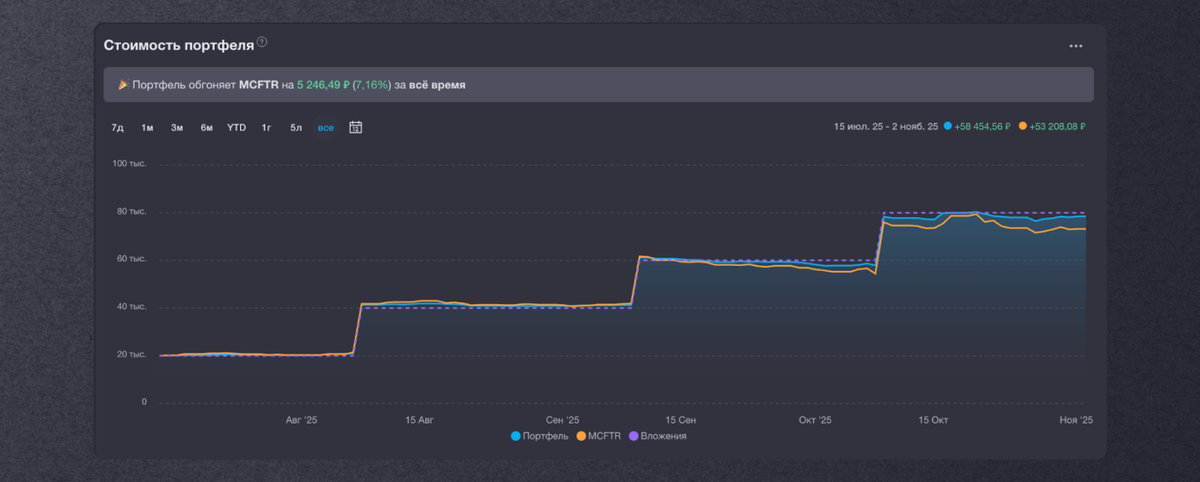The height and width of the screenshot is (482, 1200).
Task: Toggle the Портфель series in legend
Action: coord(540,436)
